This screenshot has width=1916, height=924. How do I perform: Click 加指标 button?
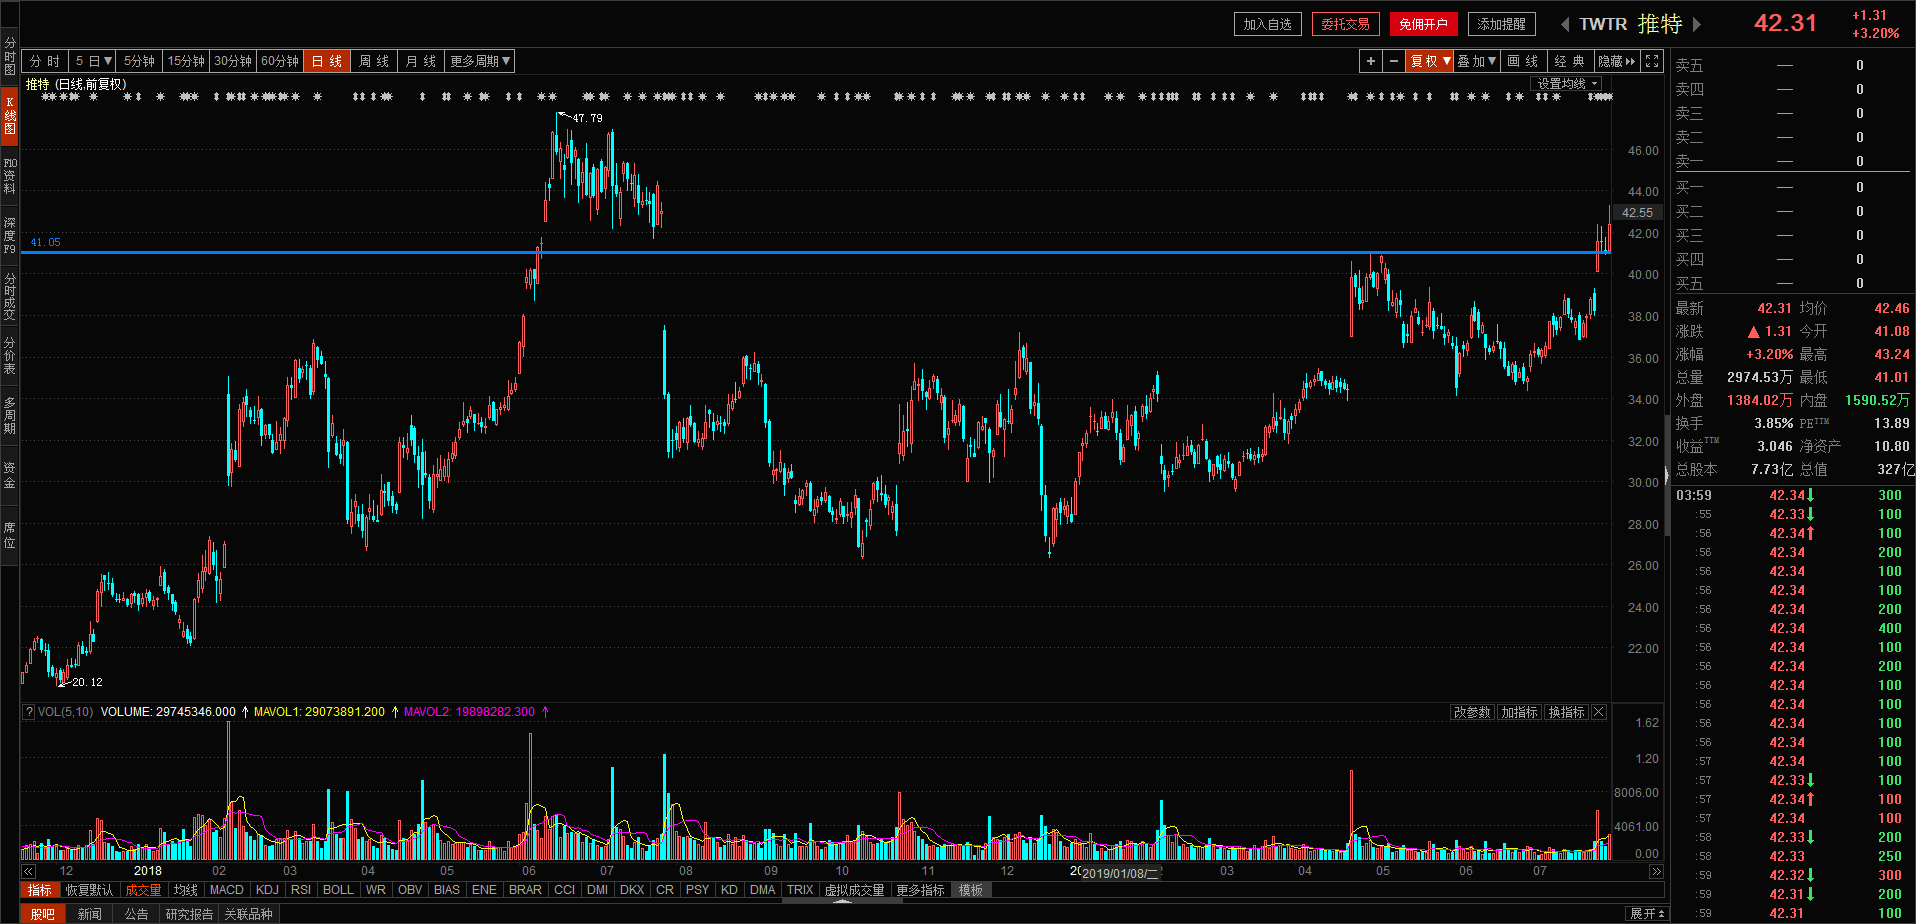coord(1519,712)
